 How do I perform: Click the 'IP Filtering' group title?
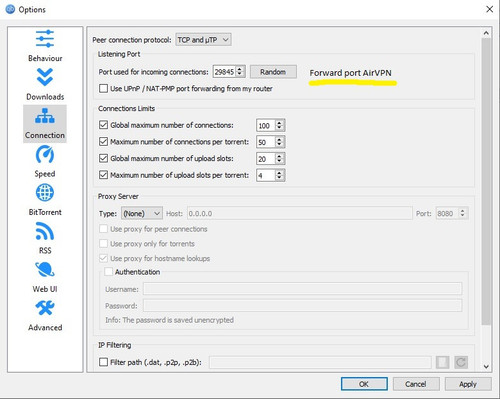click(x=114, y=345)
